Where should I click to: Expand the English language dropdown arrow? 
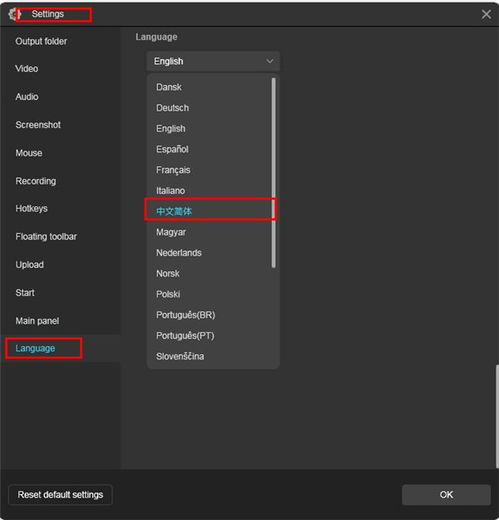[270, 61]
